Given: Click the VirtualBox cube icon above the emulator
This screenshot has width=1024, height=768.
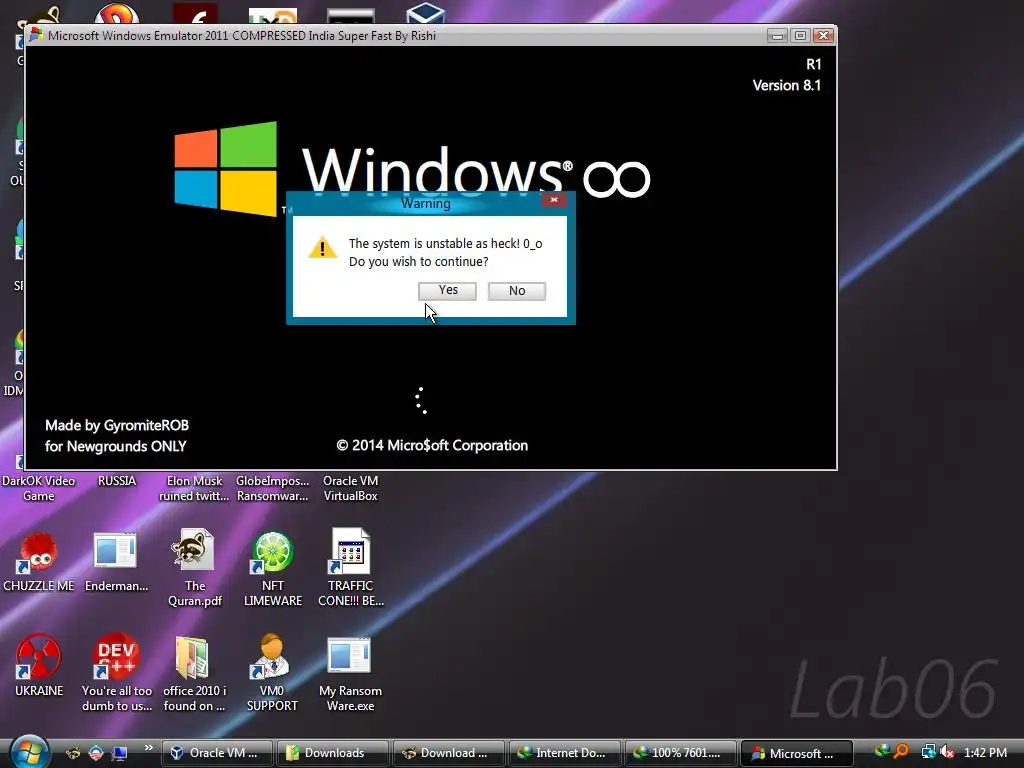Looking at the screenshot, I should coord(425,12).
